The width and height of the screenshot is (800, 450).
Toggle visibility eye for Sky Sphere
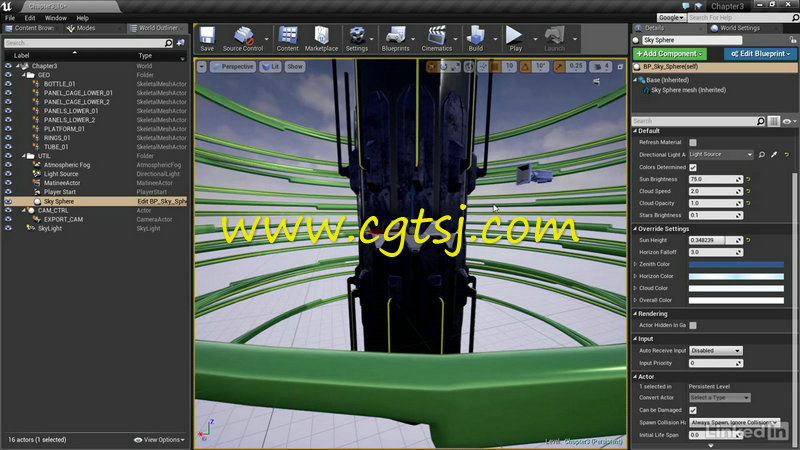8,202
